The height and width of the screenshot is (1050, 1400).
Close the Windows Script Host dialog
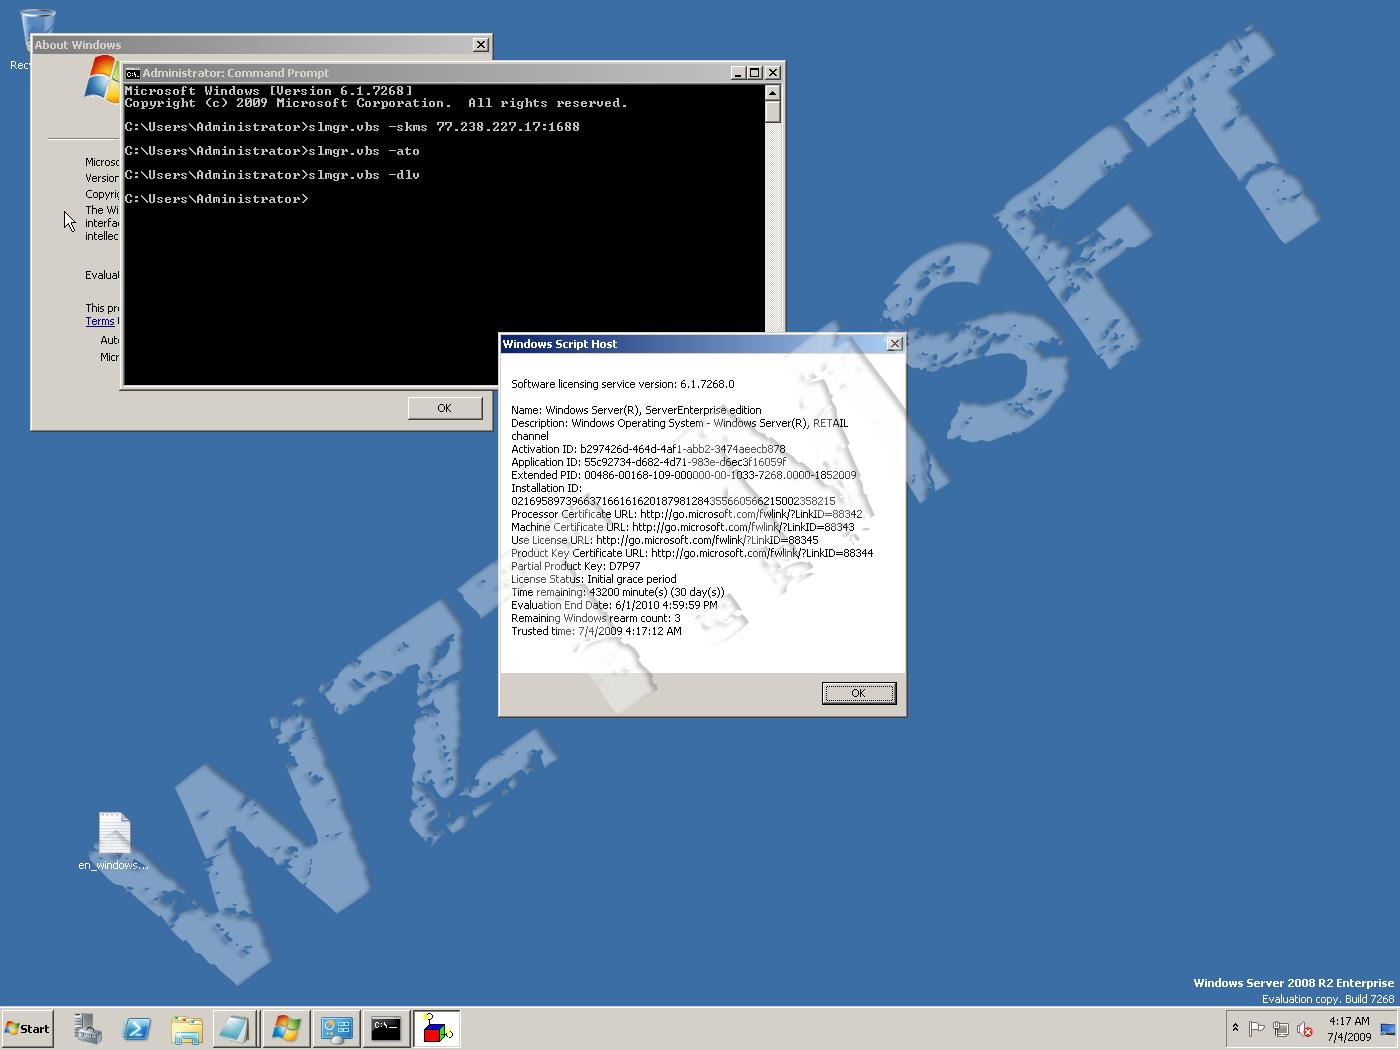(895, 344)
